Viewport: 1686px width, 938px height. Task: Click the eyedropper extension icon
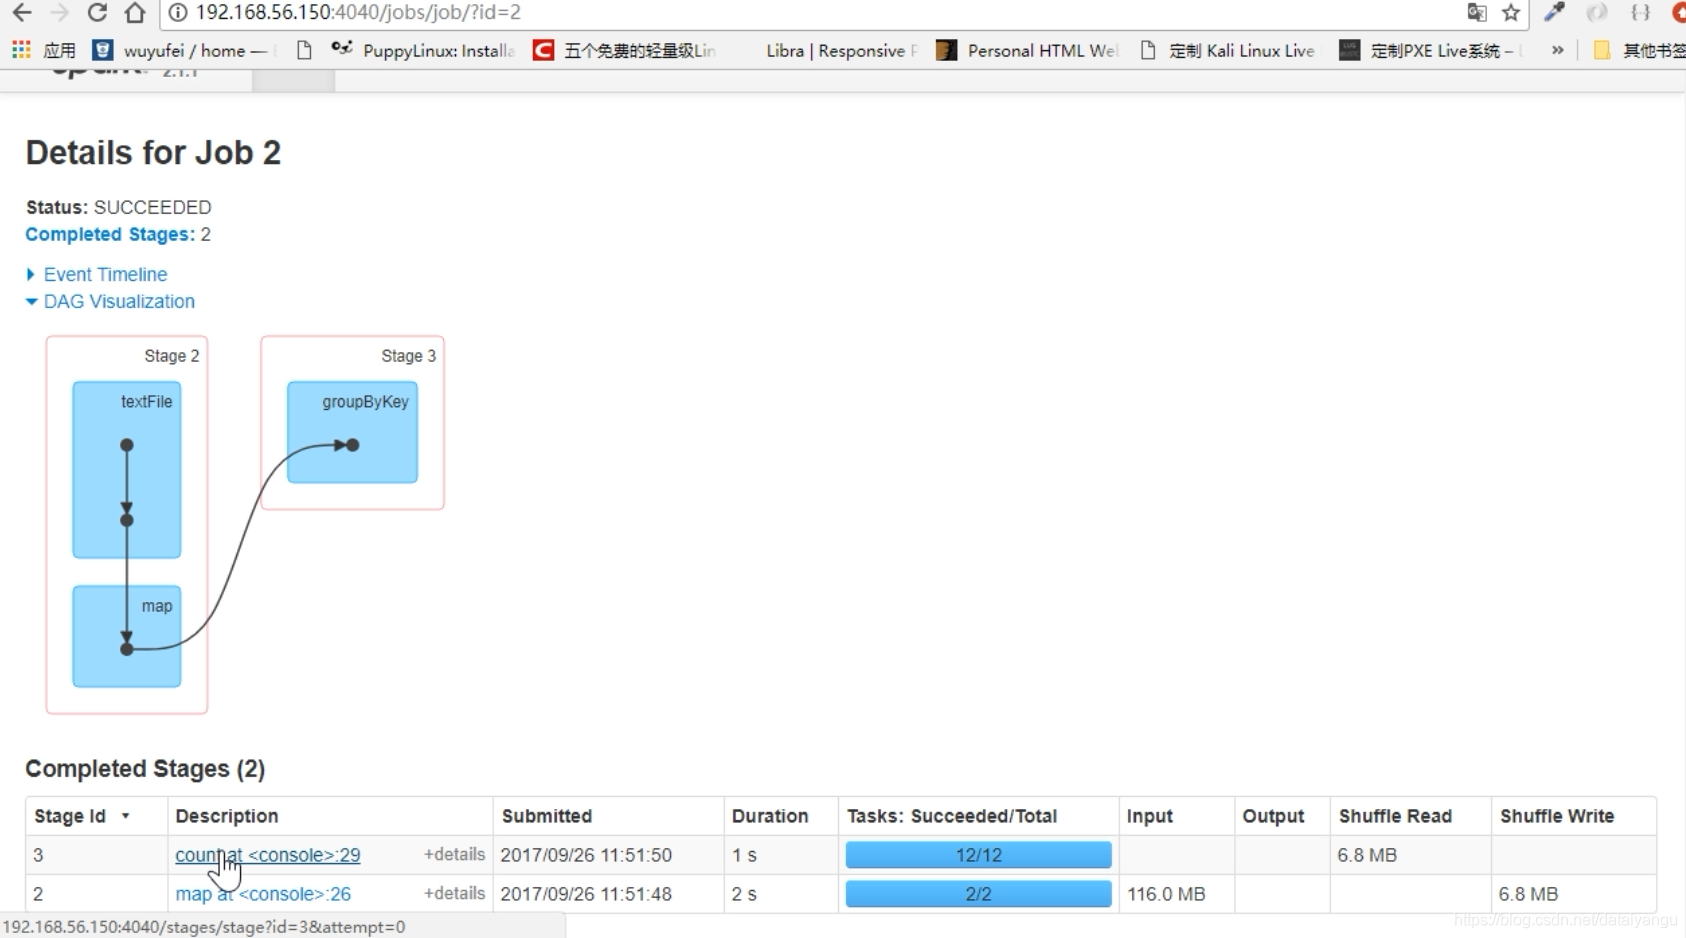coord(1554,12)
